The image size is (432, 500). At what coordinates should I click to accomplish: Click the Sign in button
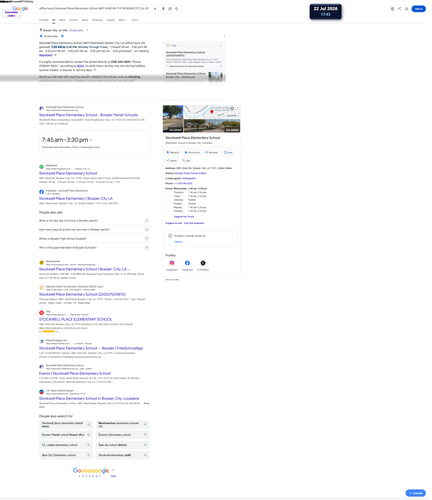pyautogui.click(x=418, y=9)
